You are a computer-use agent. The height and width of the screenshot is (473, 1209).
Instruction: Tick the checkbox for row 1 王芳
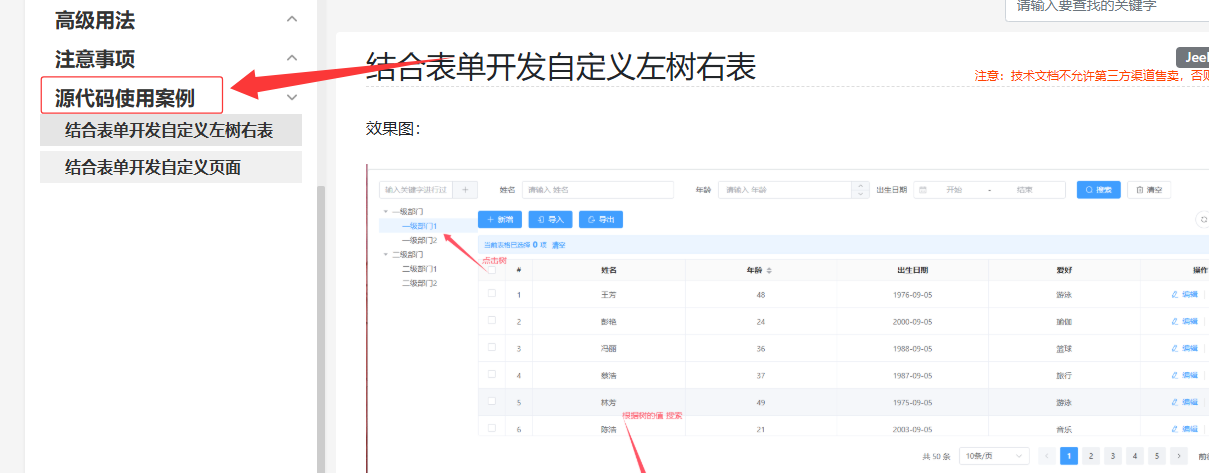491,294
